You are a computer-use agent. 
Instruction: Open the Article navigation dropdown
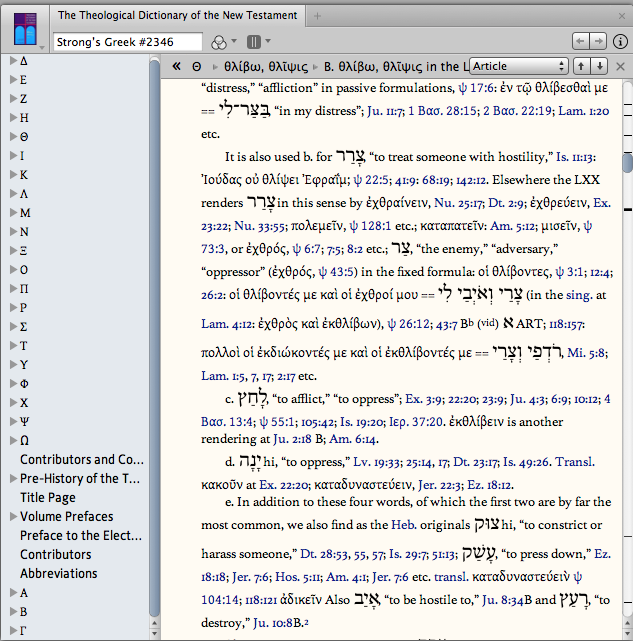[519, 66]
